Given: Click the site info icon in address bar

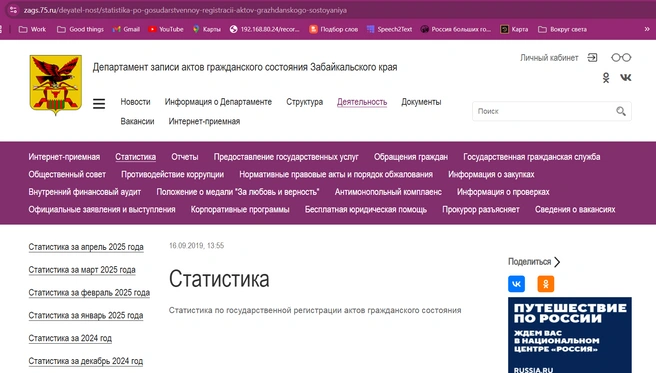Looking at the screenshot, I should 13,10.
